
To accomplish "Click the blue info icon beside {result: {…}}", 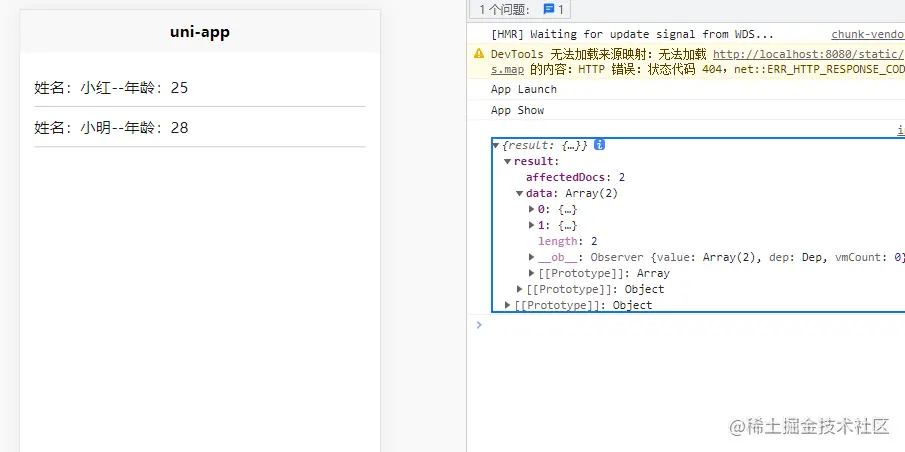I will (599, 145).
